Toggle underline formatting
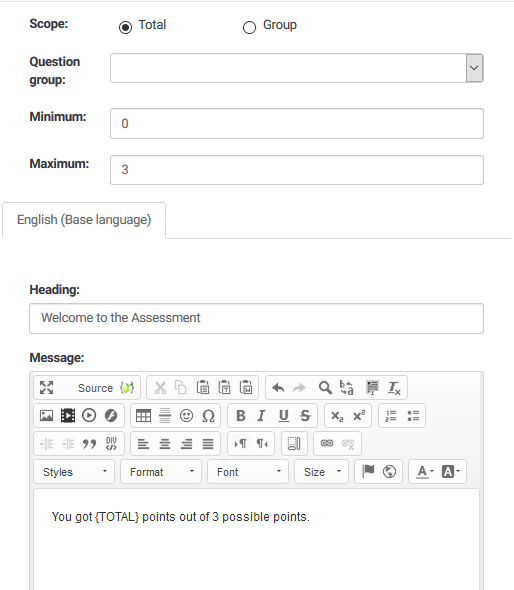The image size is (514, 590). point(283,415)
